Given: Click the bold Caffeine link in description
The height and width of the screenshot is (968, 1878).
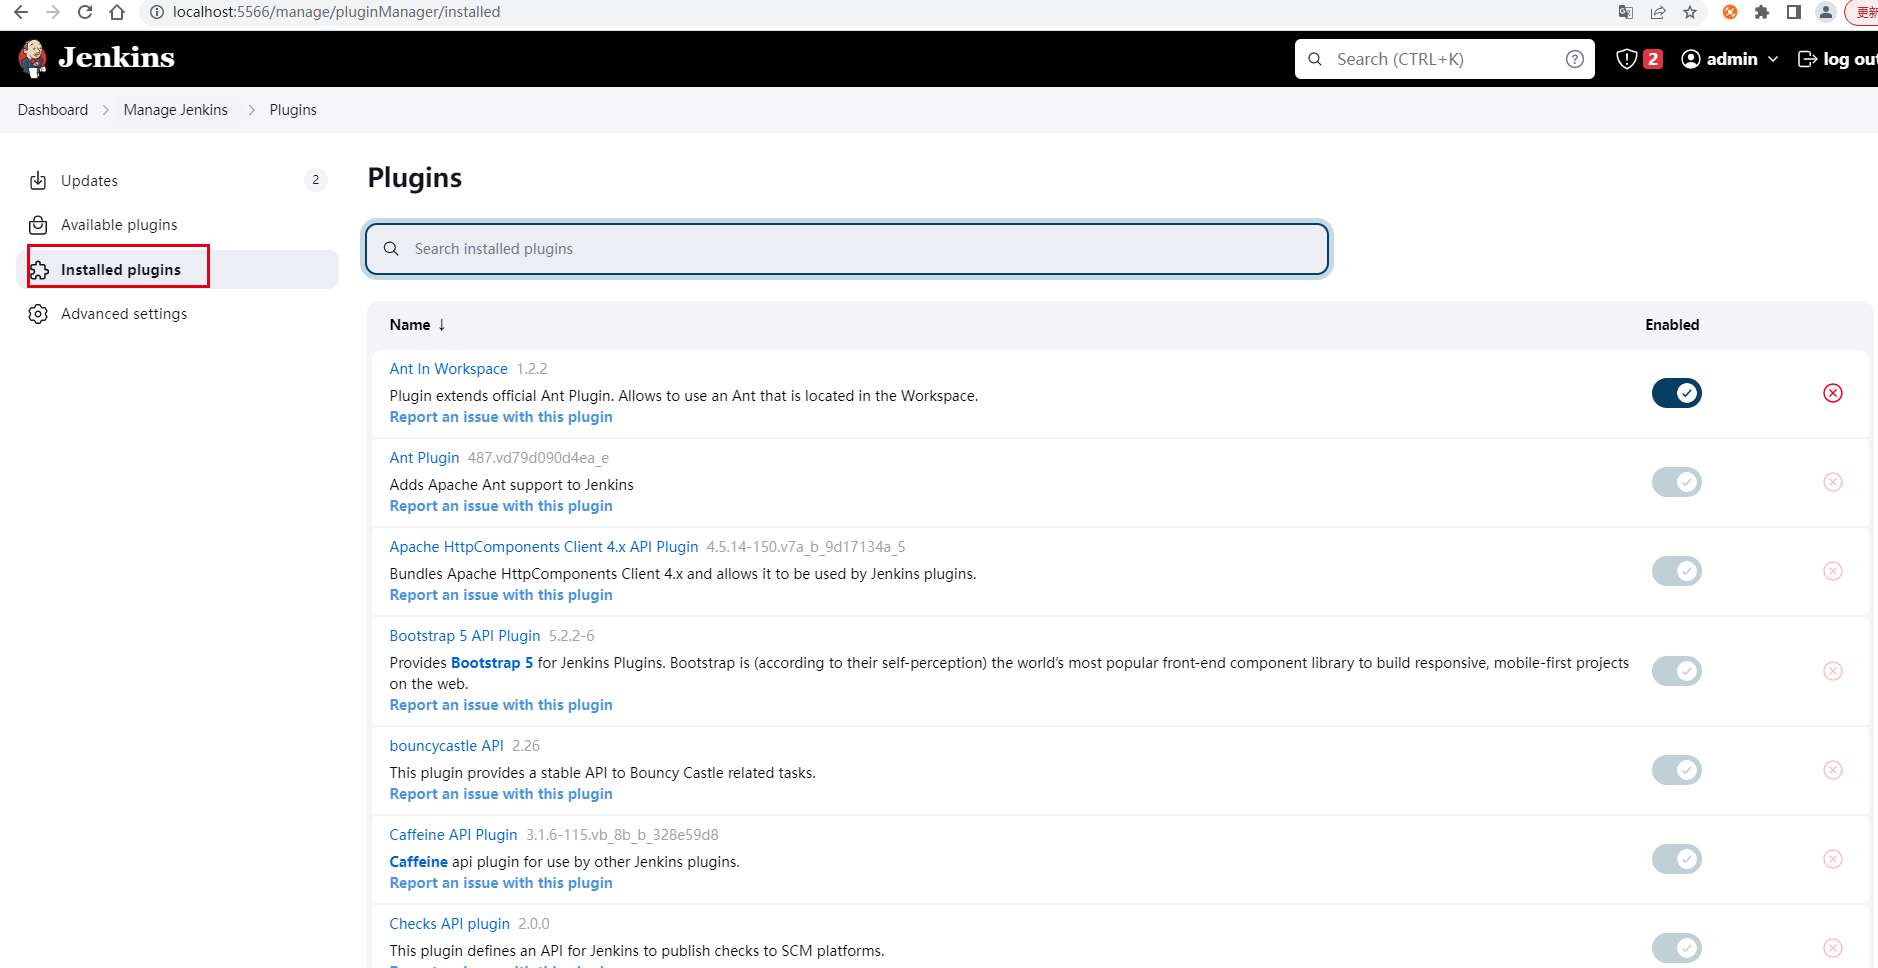Looking at the screenshot, I should [419, 862].
